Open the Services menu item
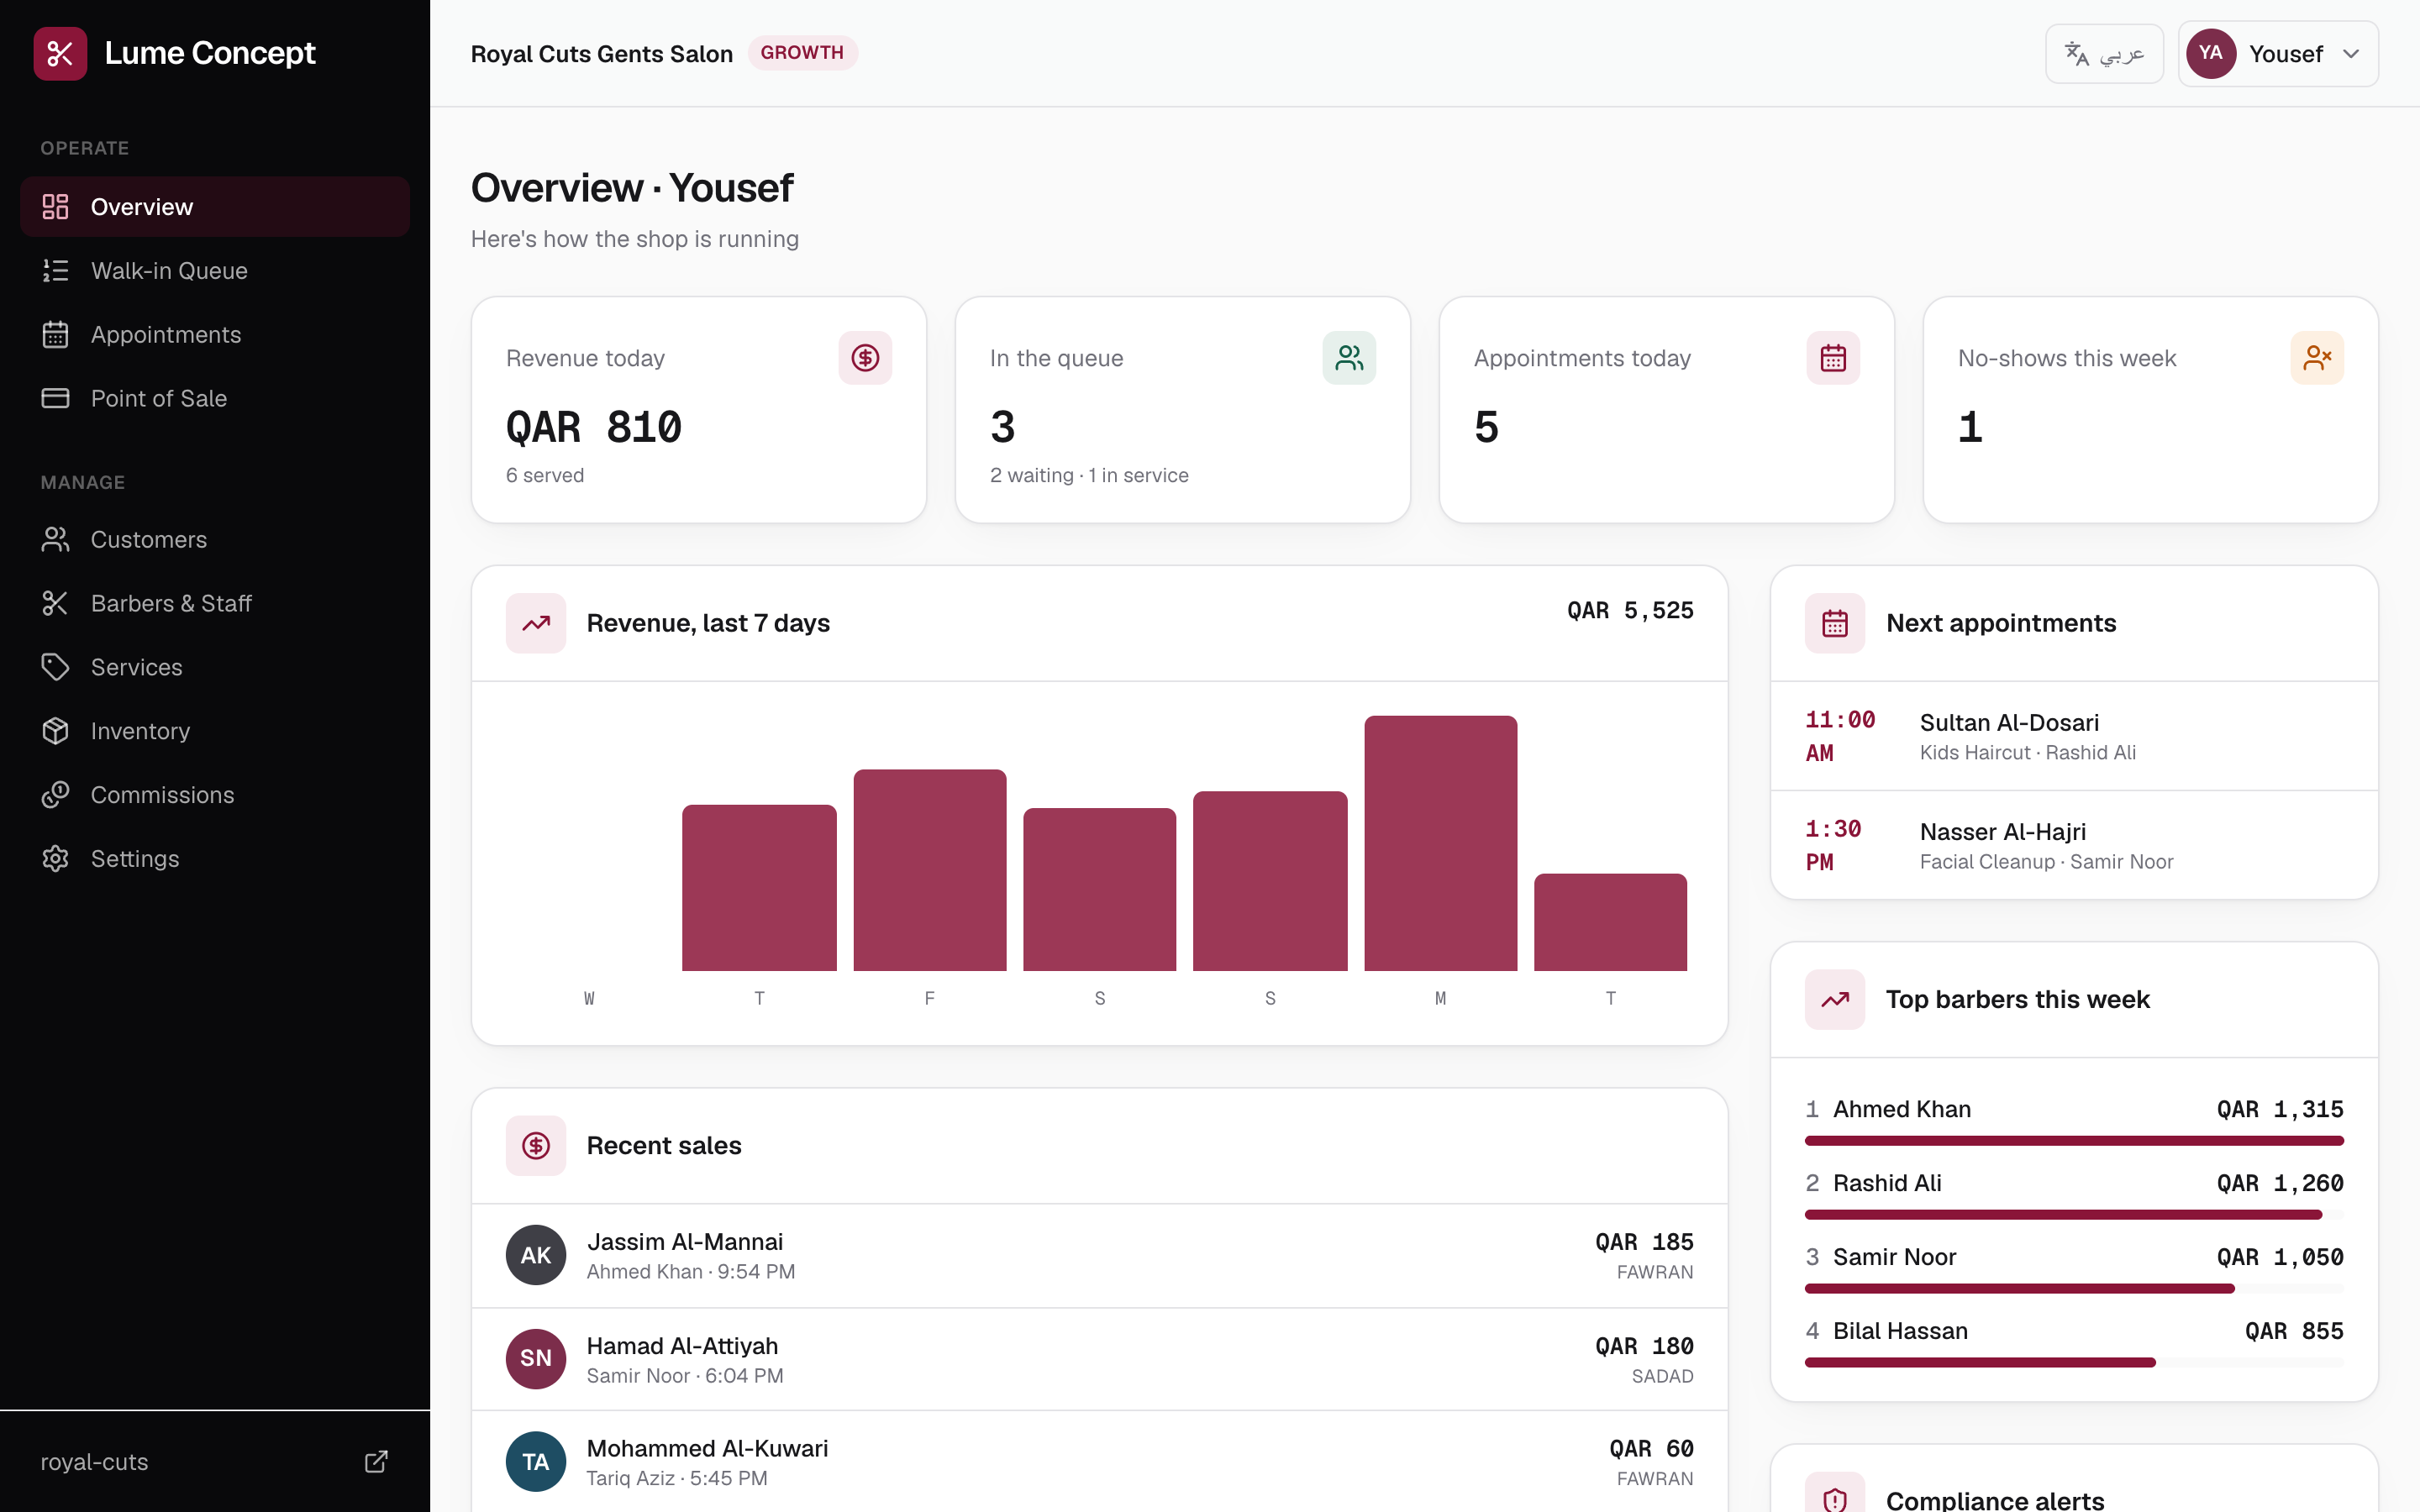The height and width of the screenshot is (1512, 2420). (215, 668)
